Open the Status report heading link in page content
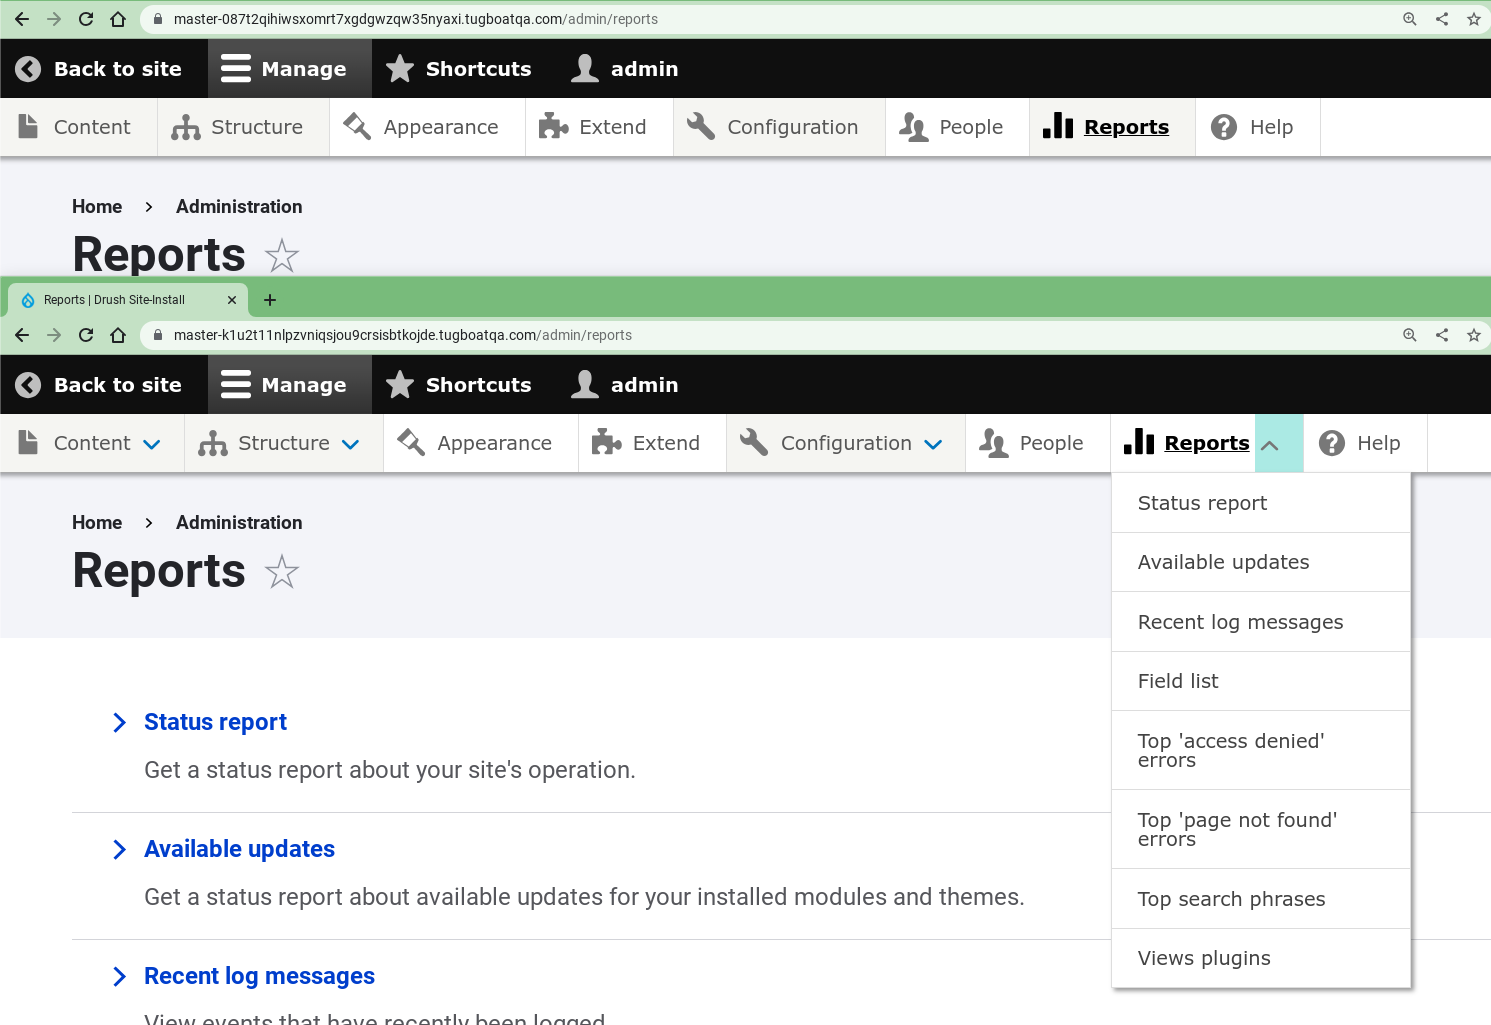Viewport: 1491px width, 1025px height. click(x=215, y=722)
